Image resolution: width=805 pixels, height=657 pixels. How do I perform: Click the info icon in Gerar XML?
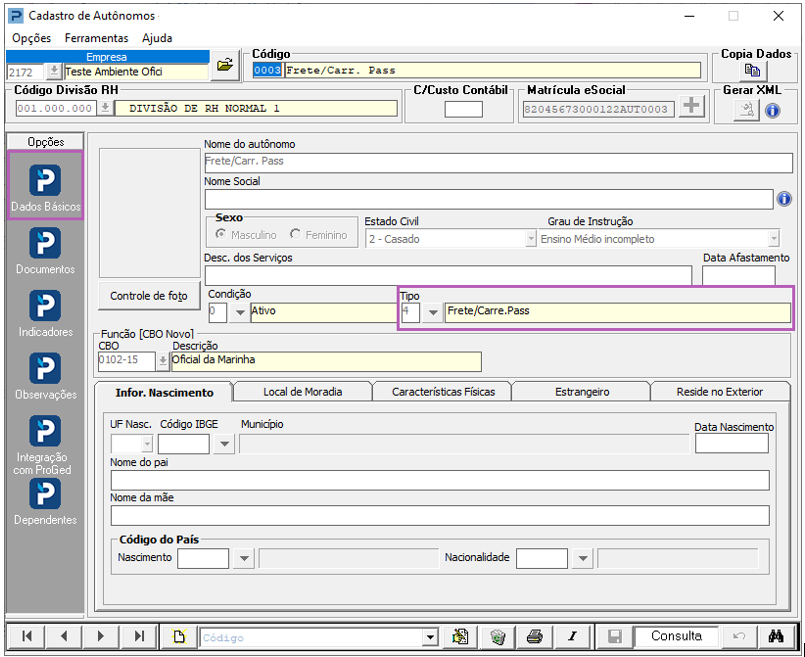[x=773, y=110]
